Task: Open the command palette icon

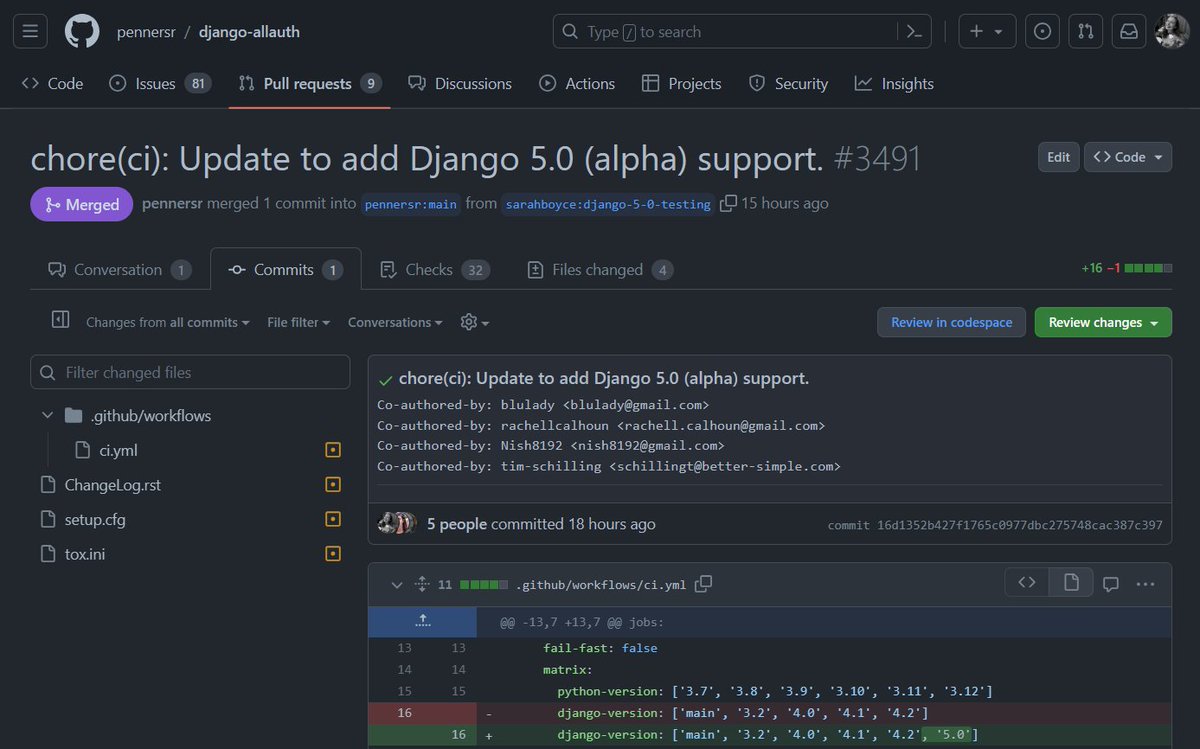Action: pyautogui.click(x=913, y=31)
